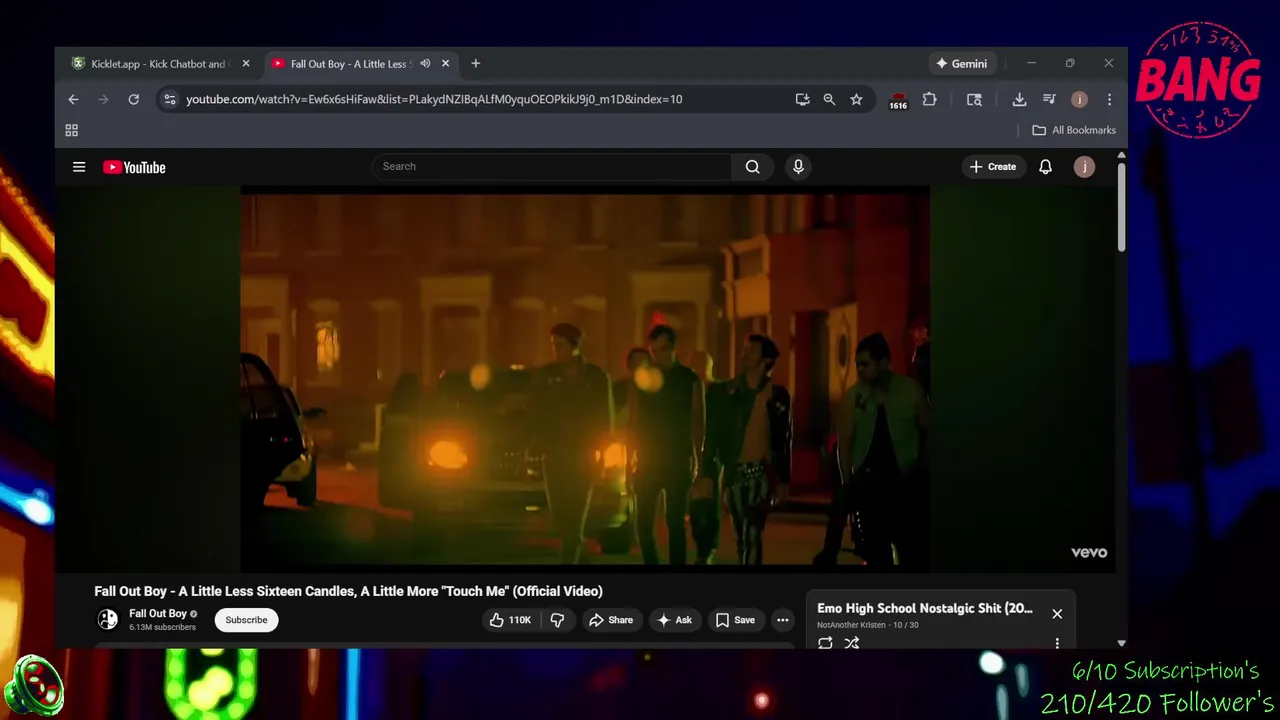The width and height of the screenshot is (1280, 720).
Task: Click the NotAnother Kristen - 10 / 30 text
Action: 868,625
